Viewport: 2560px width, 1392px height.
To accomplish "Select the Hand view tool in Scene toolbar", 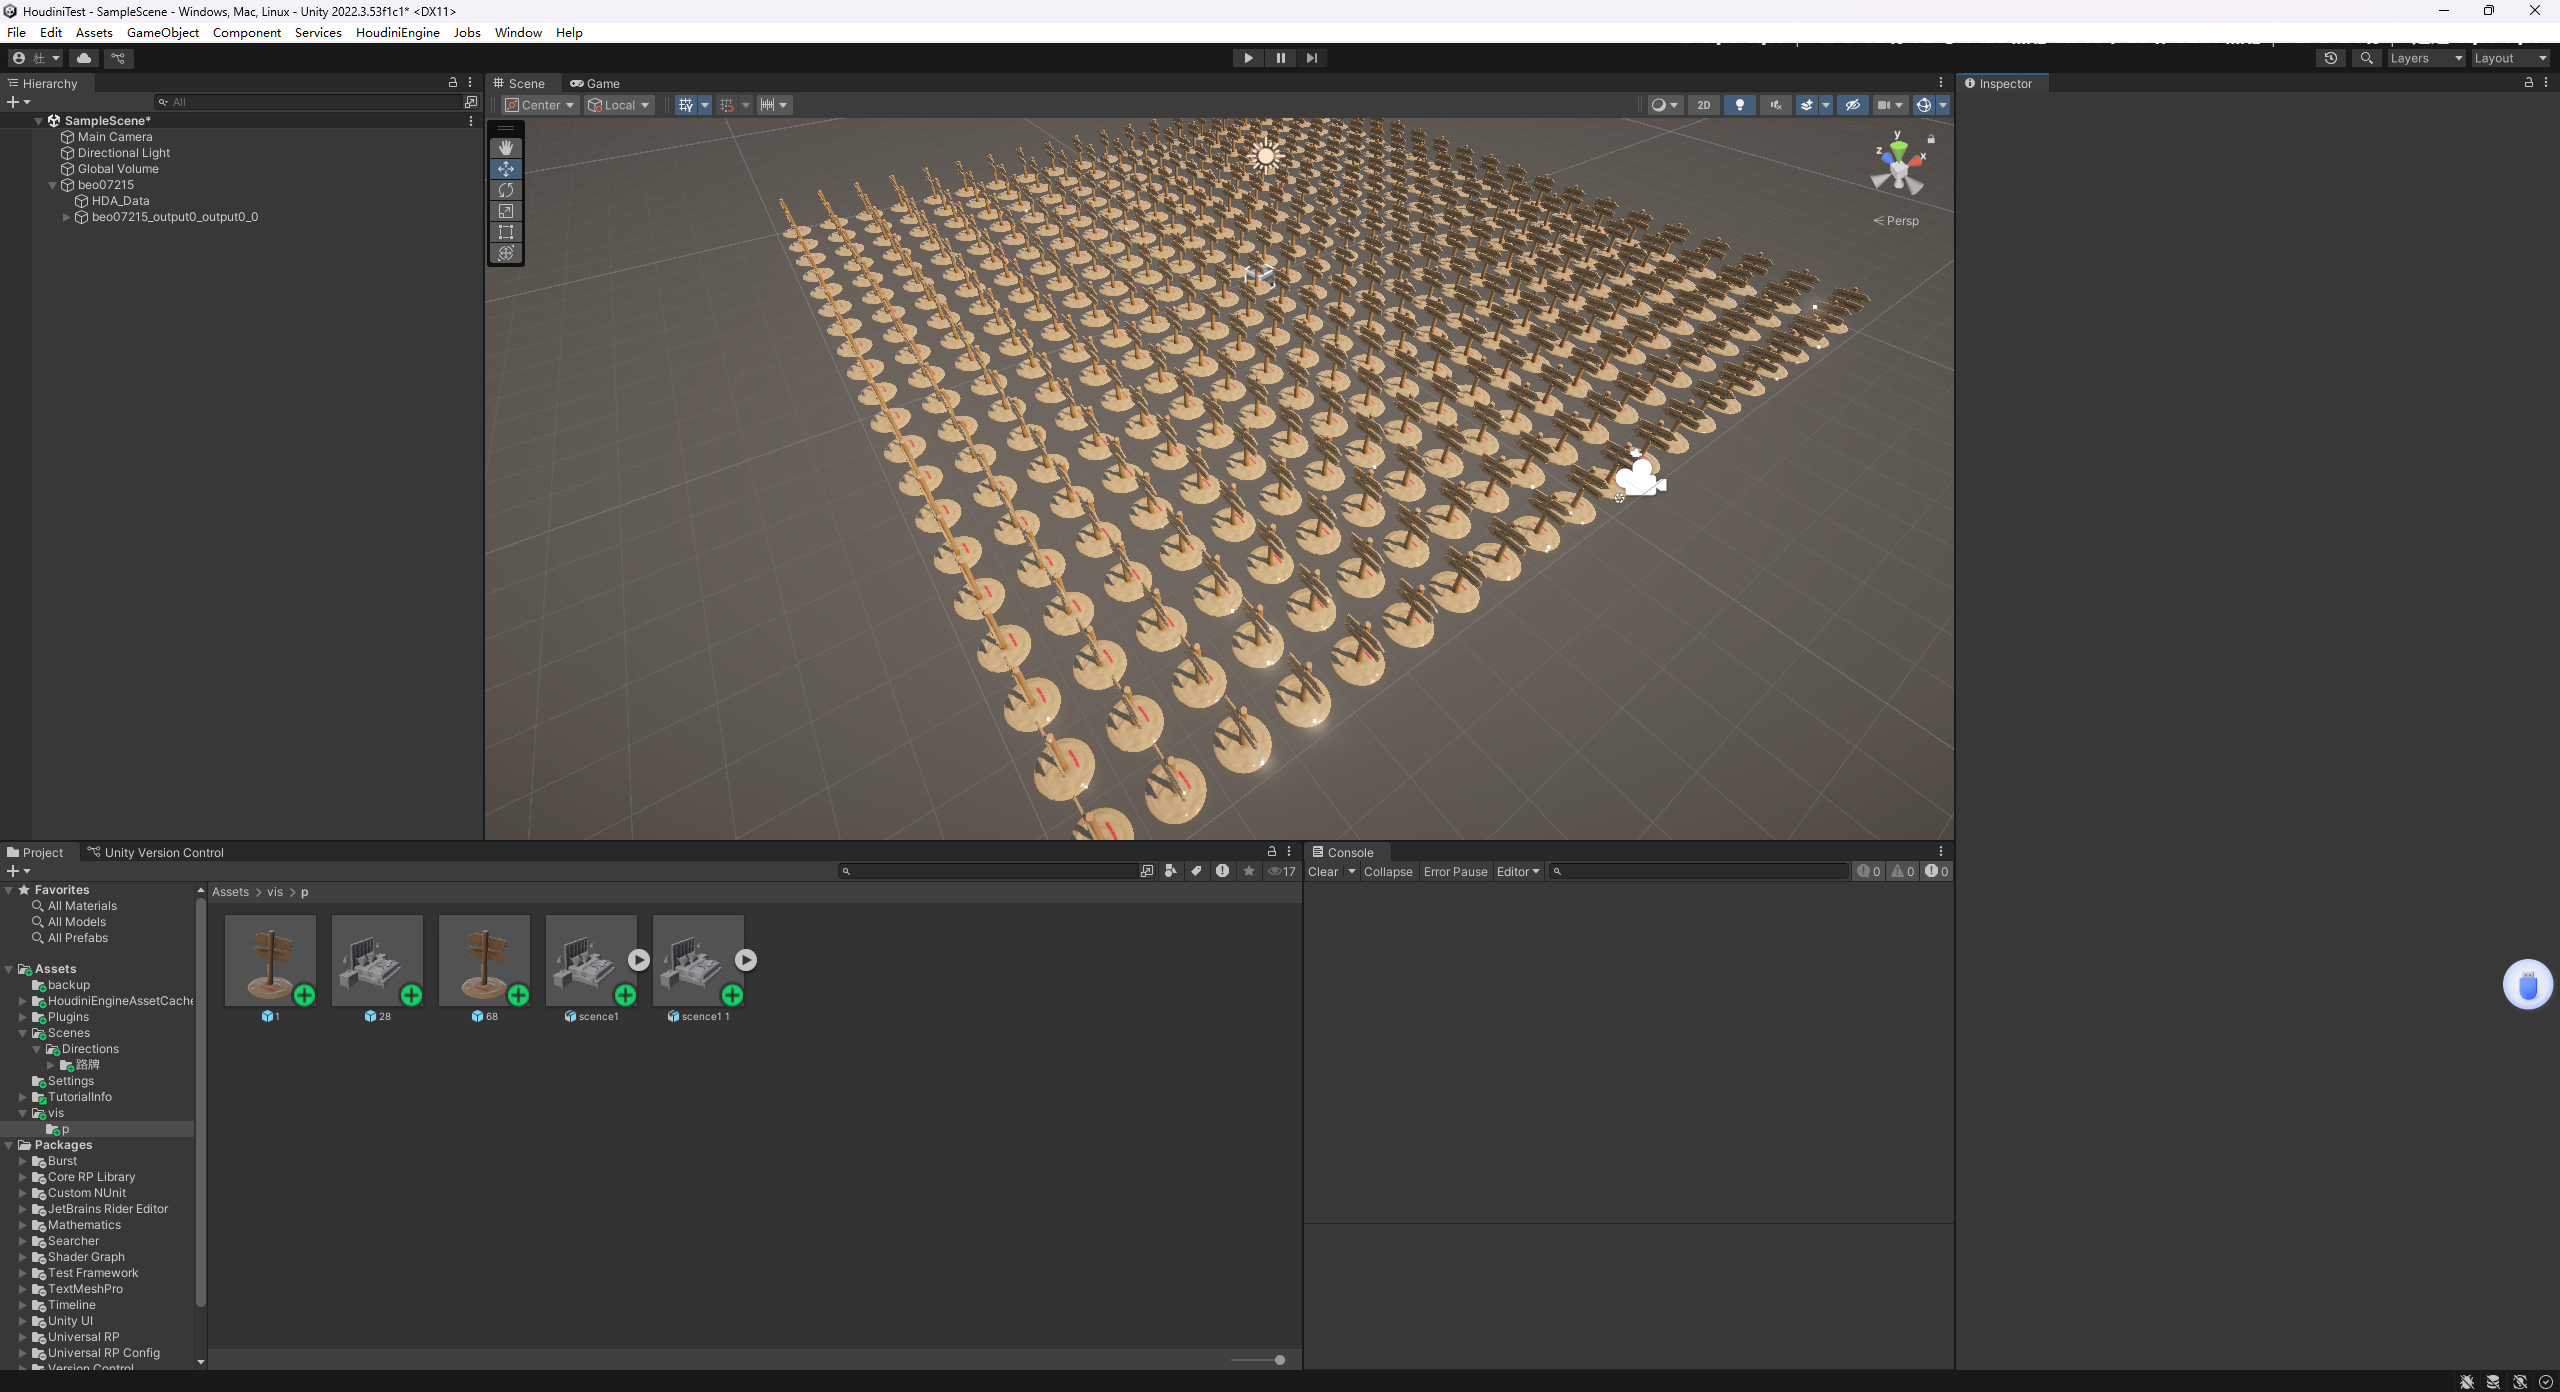I will pyautogui.click(x=506, y=147).
